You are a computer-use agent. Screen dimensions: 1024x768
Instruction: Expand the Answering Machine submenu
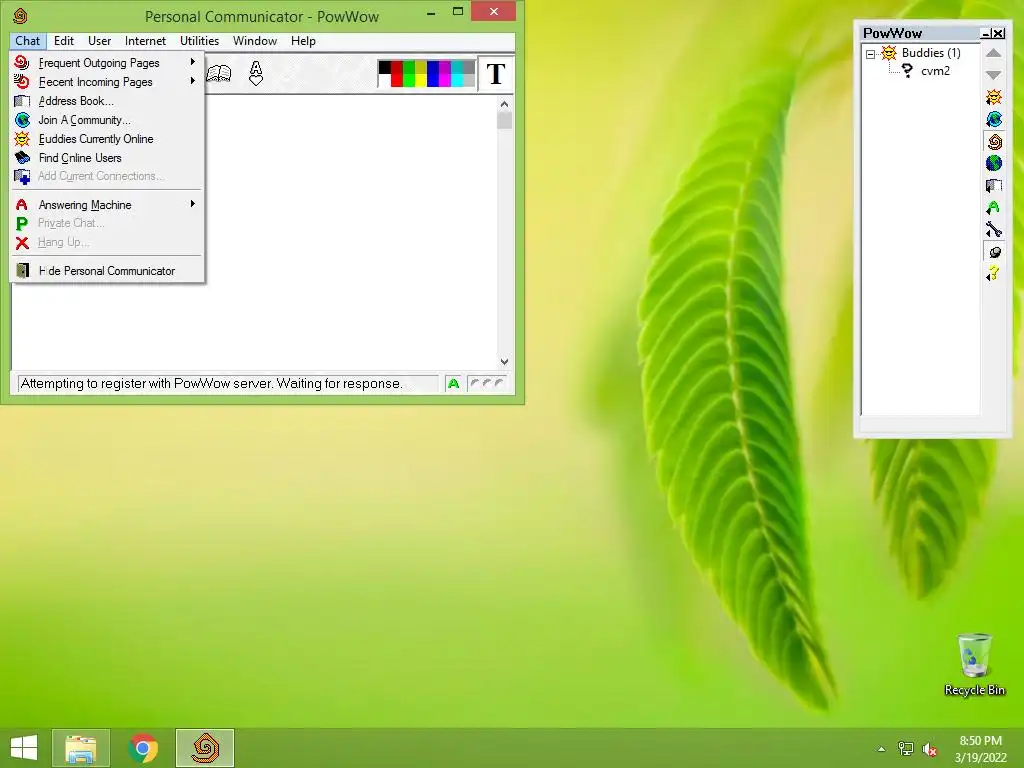(108, 204)
